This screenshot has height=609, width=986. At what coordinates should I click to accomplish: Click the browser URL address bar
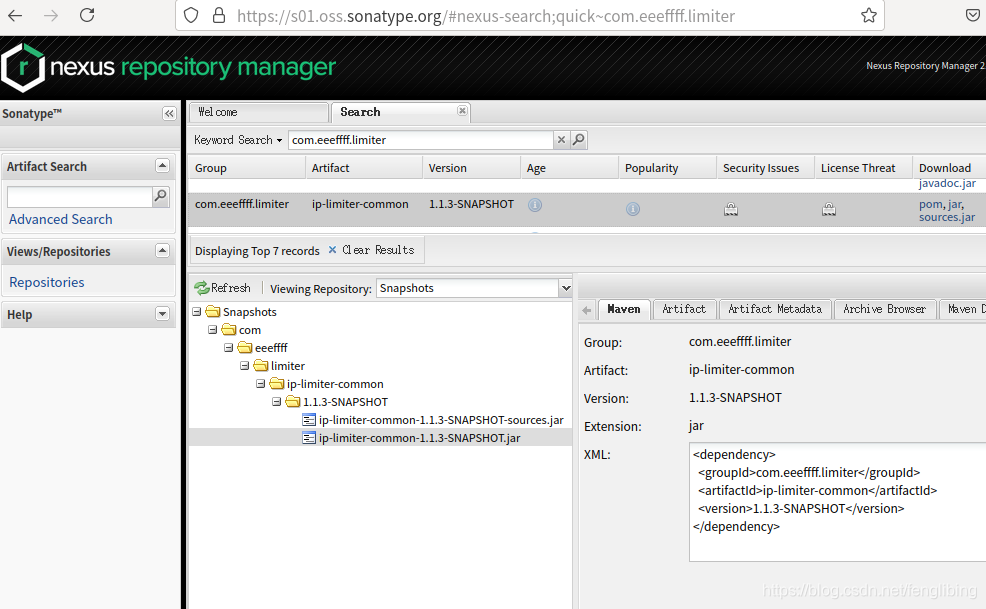(529, 16)
